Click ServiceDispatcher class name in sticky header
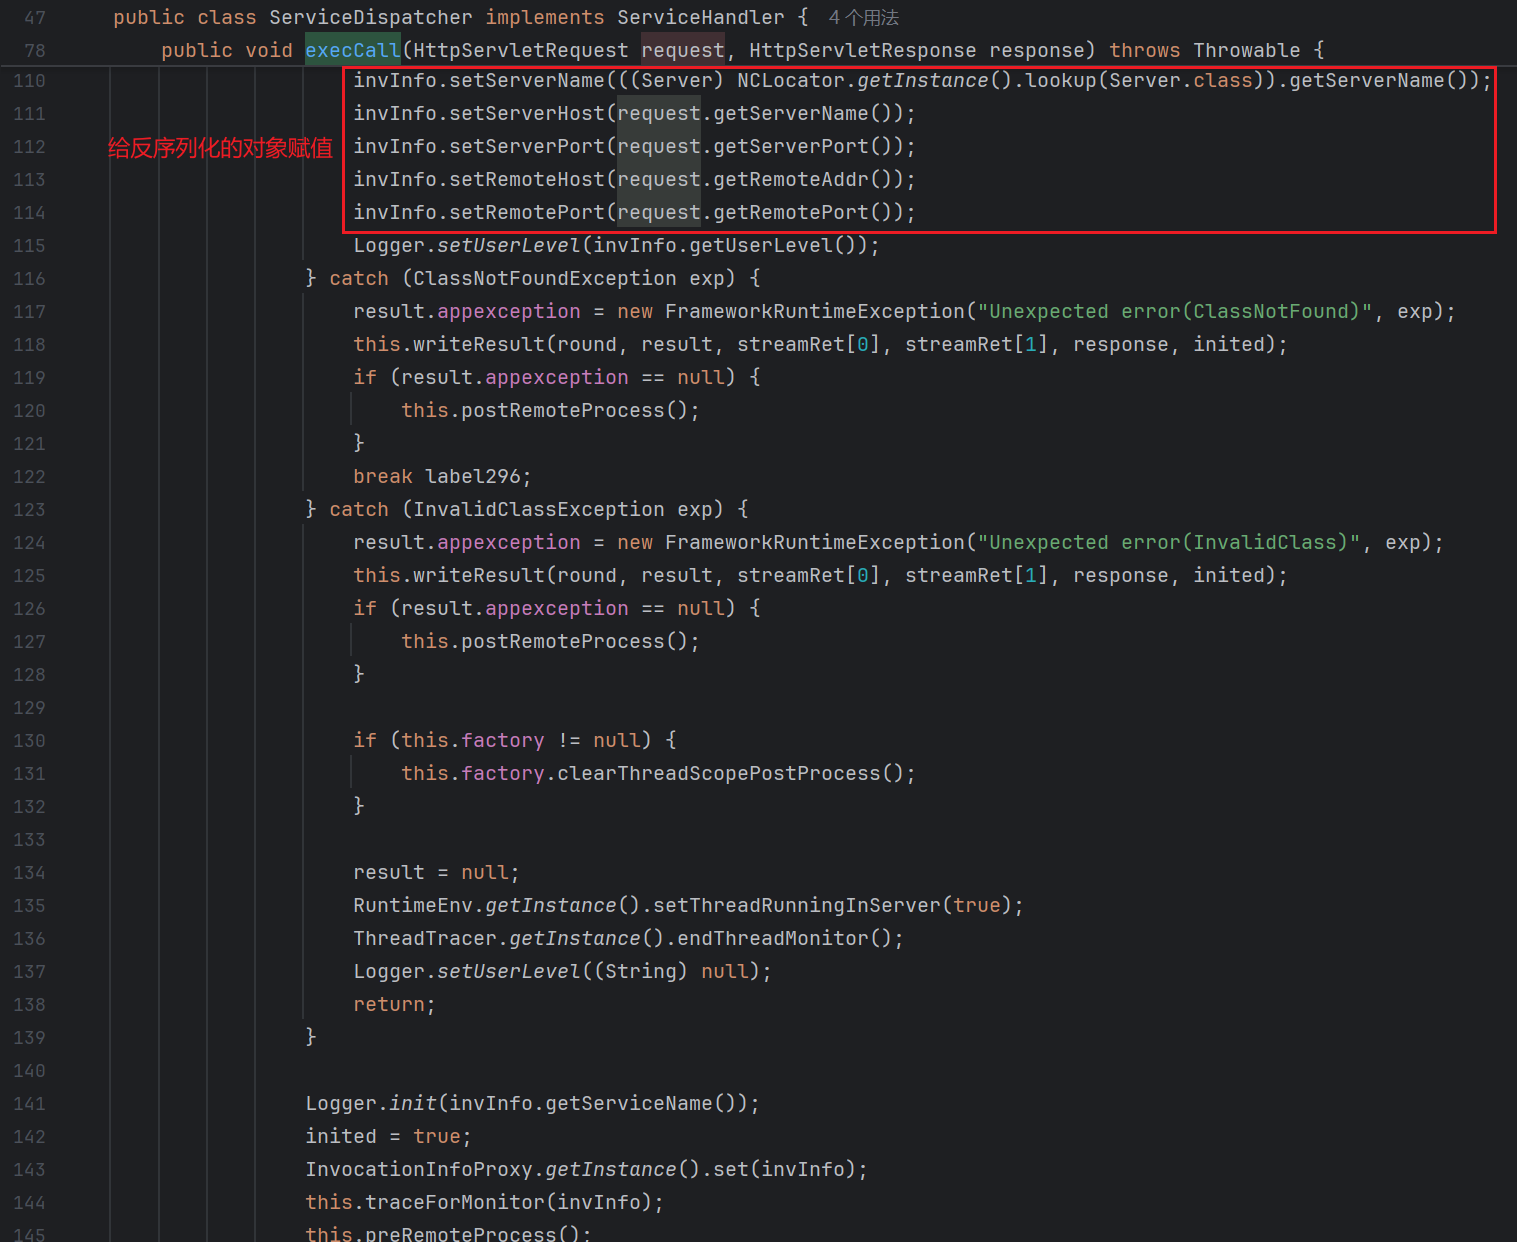This screenshot has height=1242, width=1517. click(x=370, y=18)
